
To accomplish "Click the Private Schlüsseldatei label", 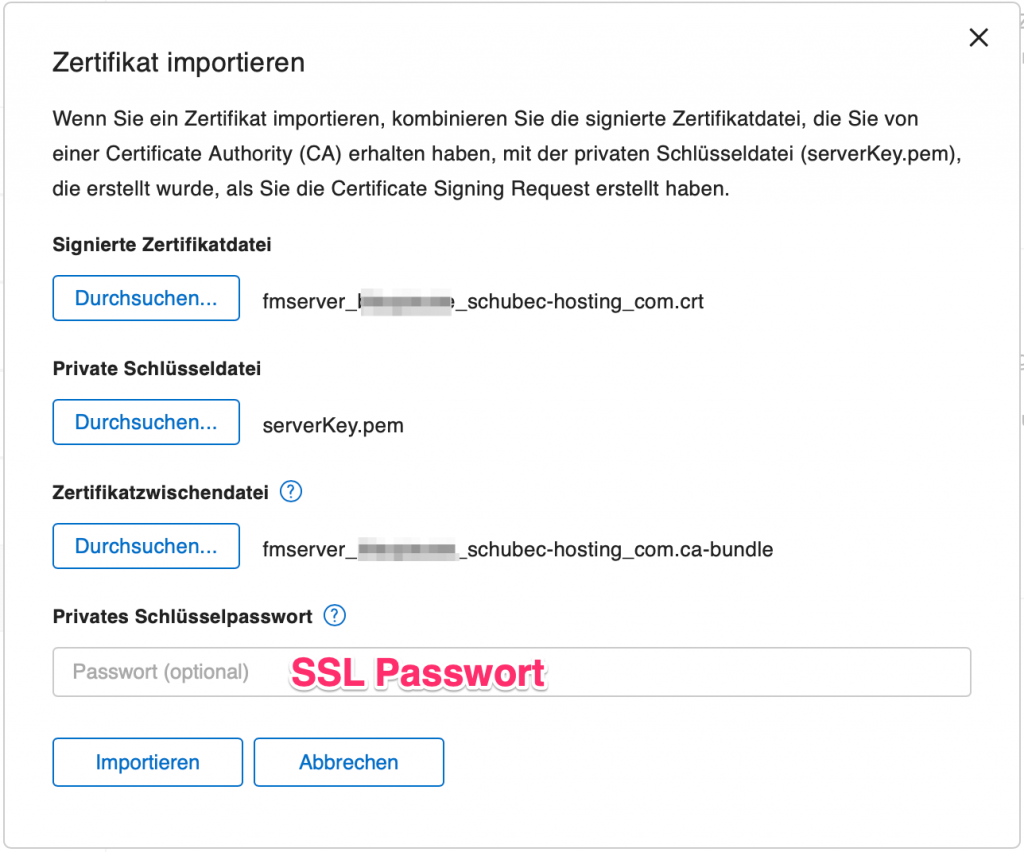I will click(x=157, y=369).
